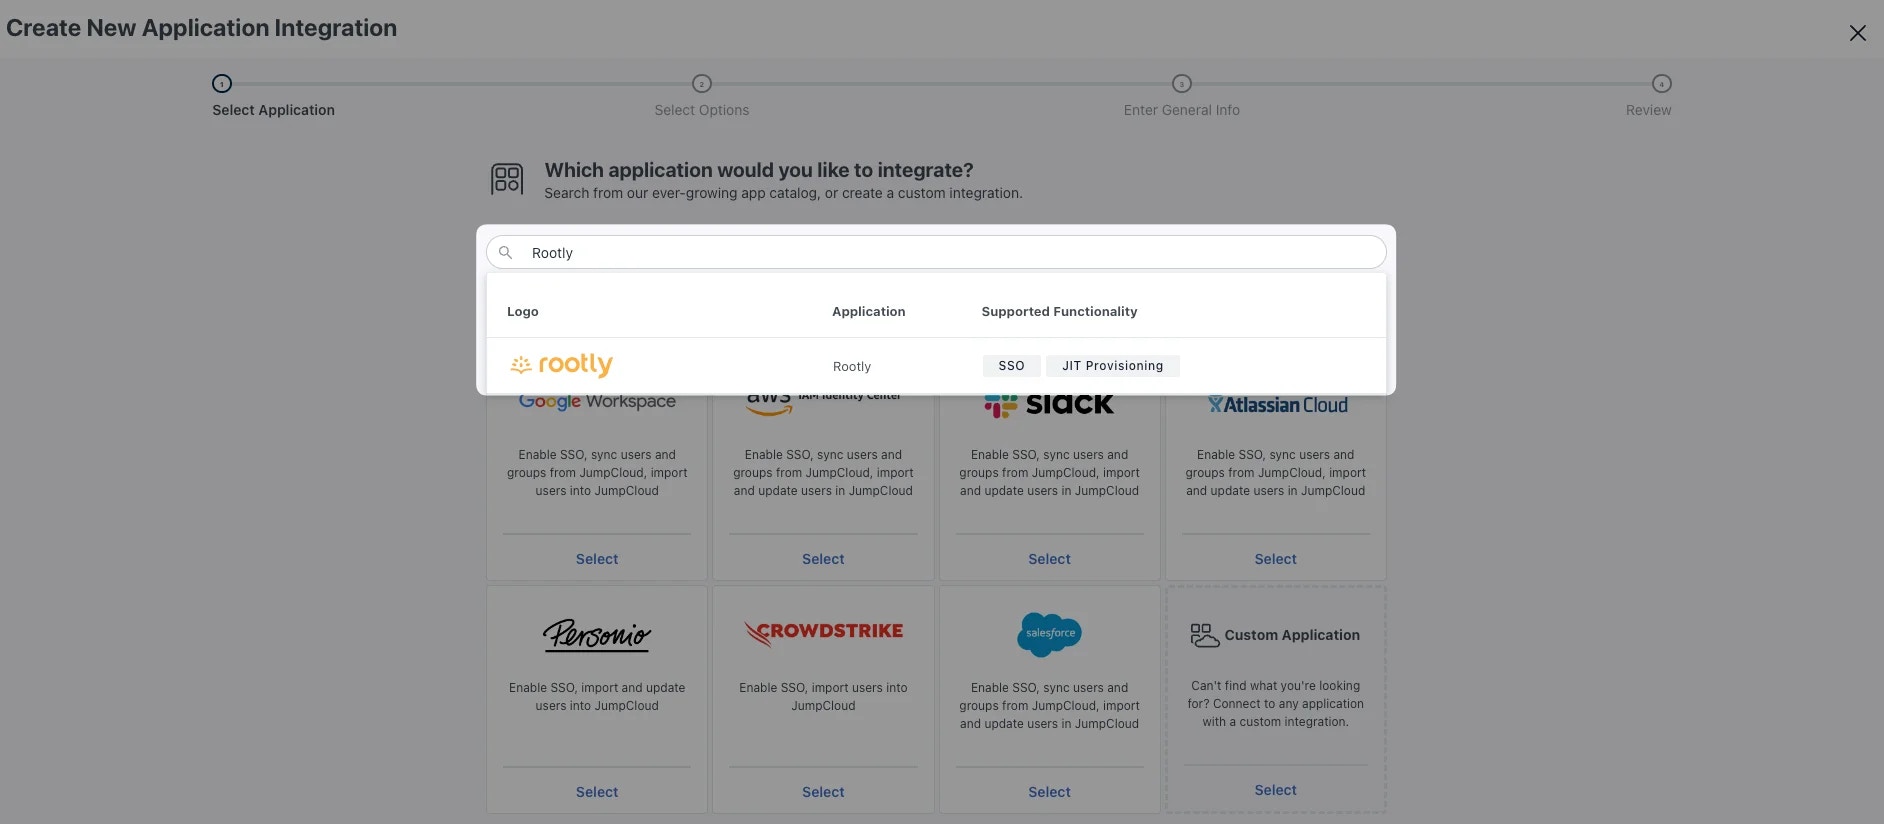Click the Review step label
The height and width of the screenshot is (824, 1884).
click(x=1648, y=110)
